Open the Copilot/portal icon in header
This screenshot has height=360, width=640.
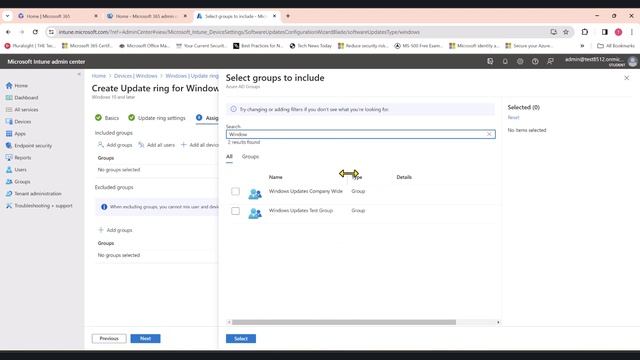[490, 62]
